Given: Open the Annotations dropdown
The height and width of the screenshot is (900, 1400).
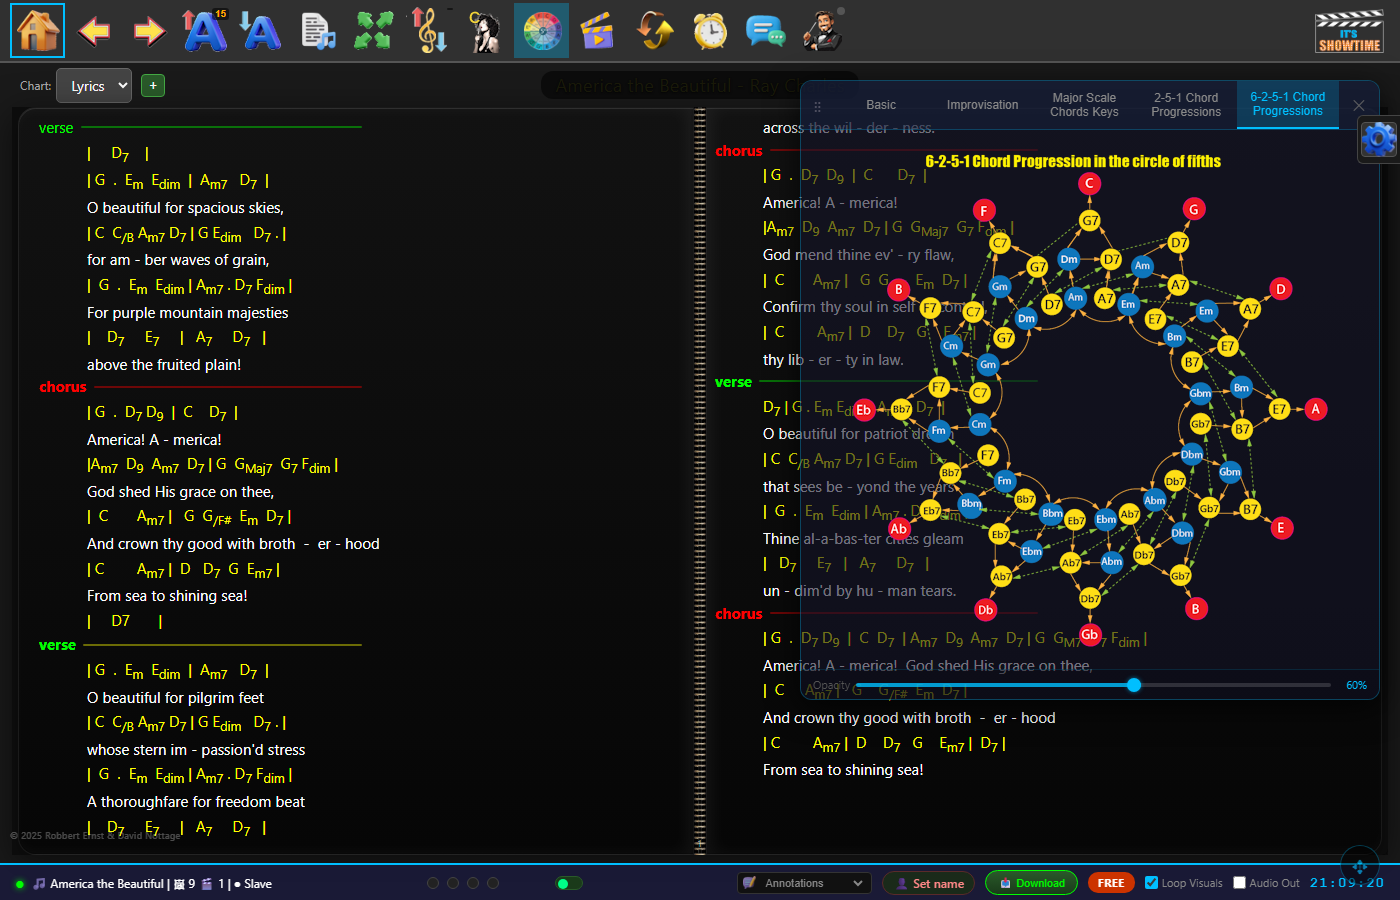Looking at the screenshot, I should (x=804, y=883).
